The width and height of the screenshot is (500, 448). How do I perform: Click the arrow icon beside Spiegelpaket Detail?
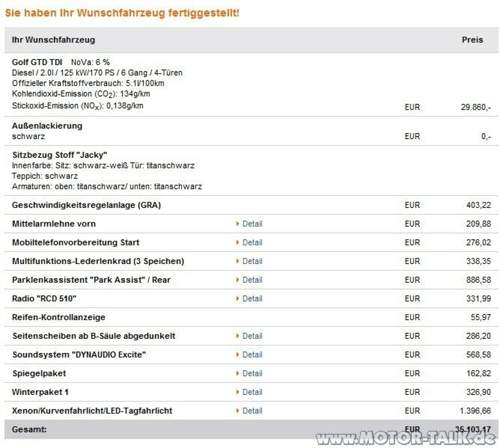point(237,373)
